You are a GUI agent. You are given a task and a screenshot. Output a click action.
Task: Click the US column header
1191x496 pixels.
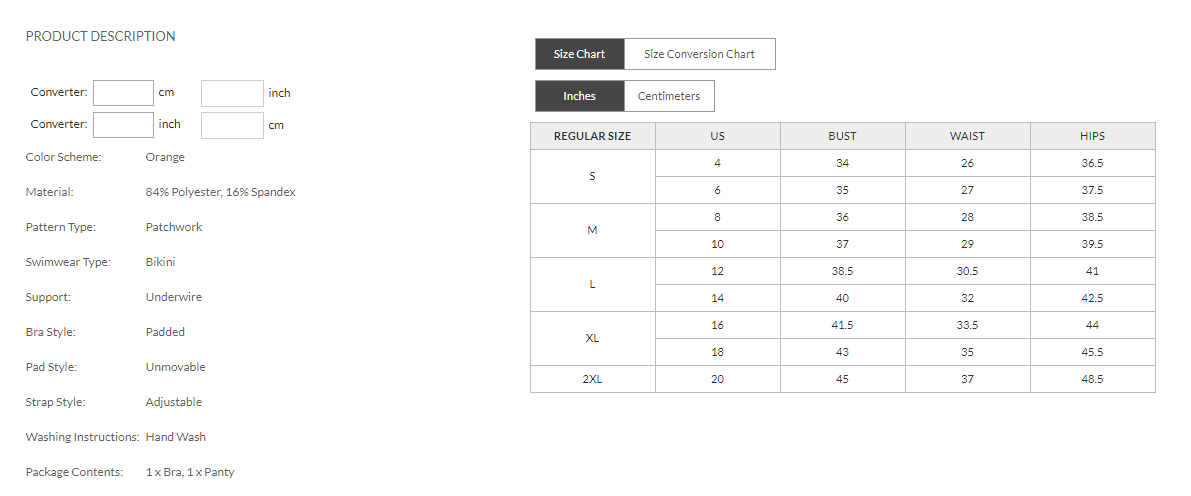[717, 136]
